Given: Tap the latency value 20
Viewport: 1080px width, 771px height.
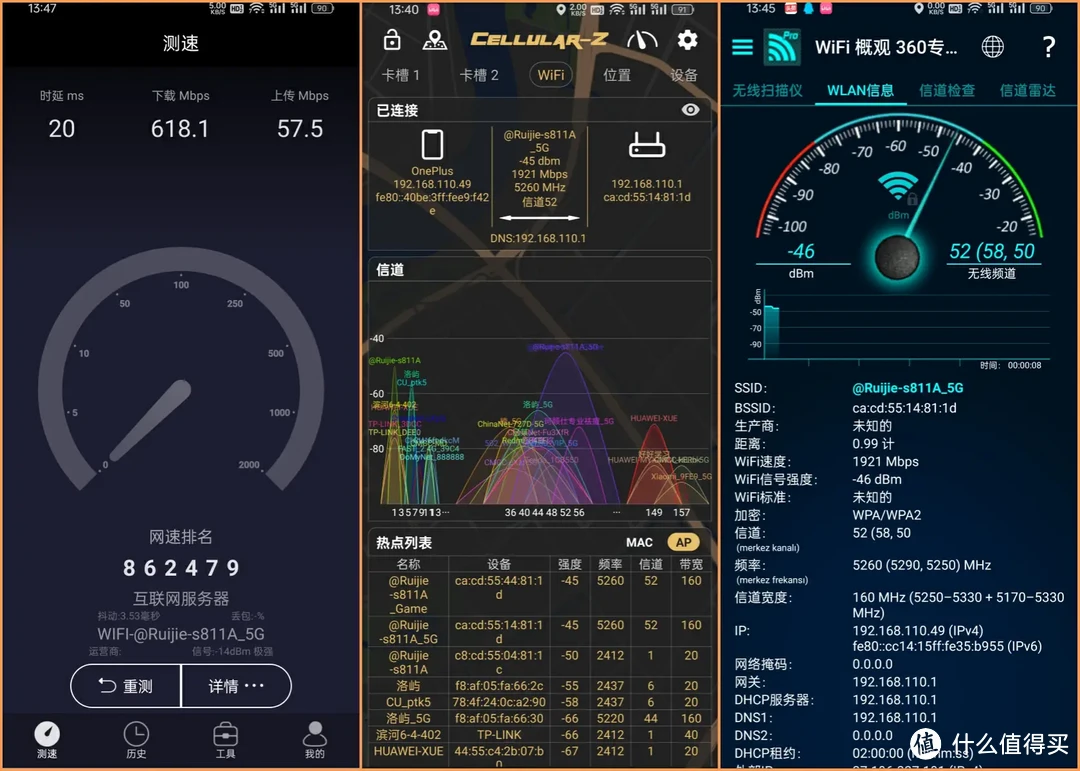Looking at the screenshot, I should pos(61,128).
